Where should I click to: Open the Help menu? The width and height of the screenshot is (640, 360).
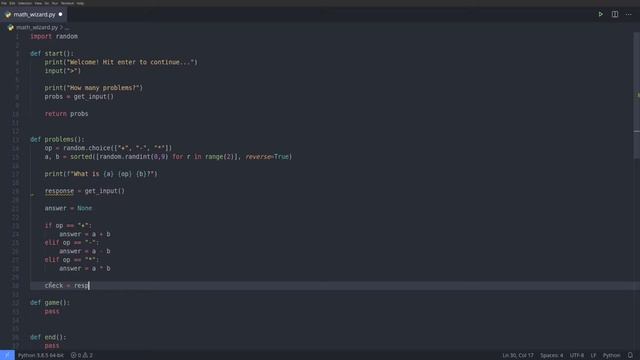click(x=80, y=3)
